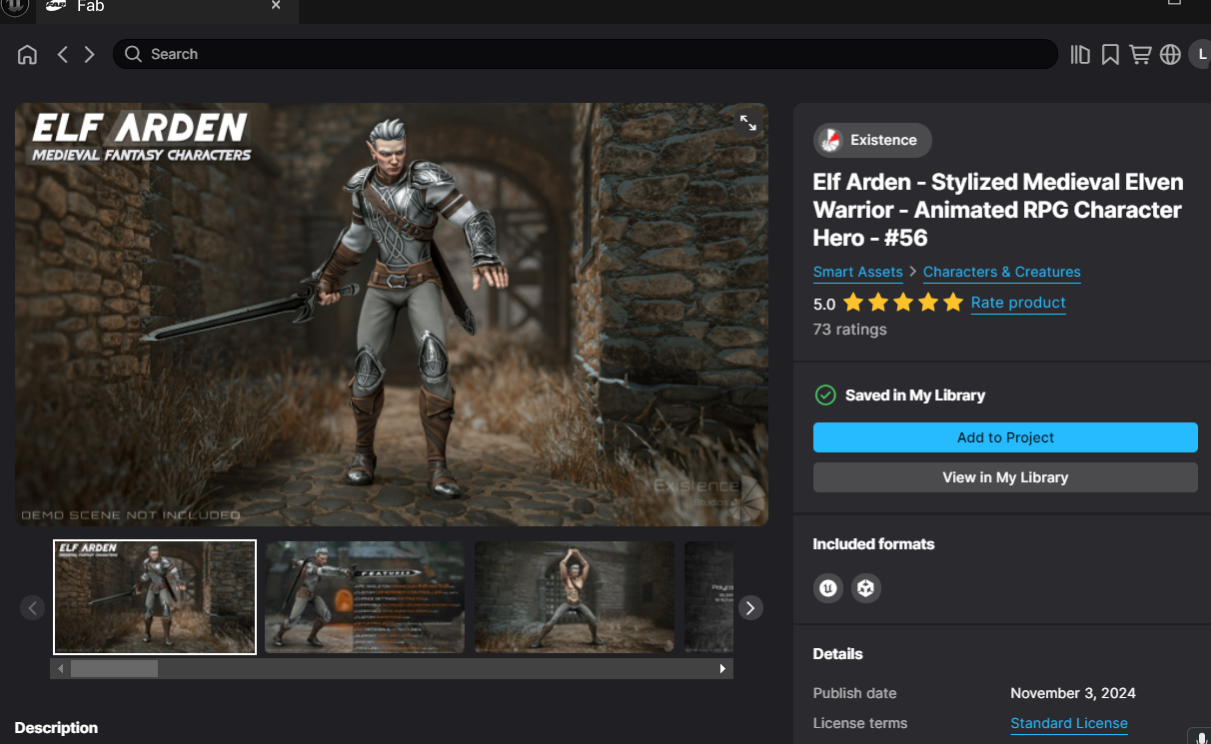Viewport: 1211px width, 744px height.
Task: Click the thumbnail scrollbar left arrow
Action: 60,668
